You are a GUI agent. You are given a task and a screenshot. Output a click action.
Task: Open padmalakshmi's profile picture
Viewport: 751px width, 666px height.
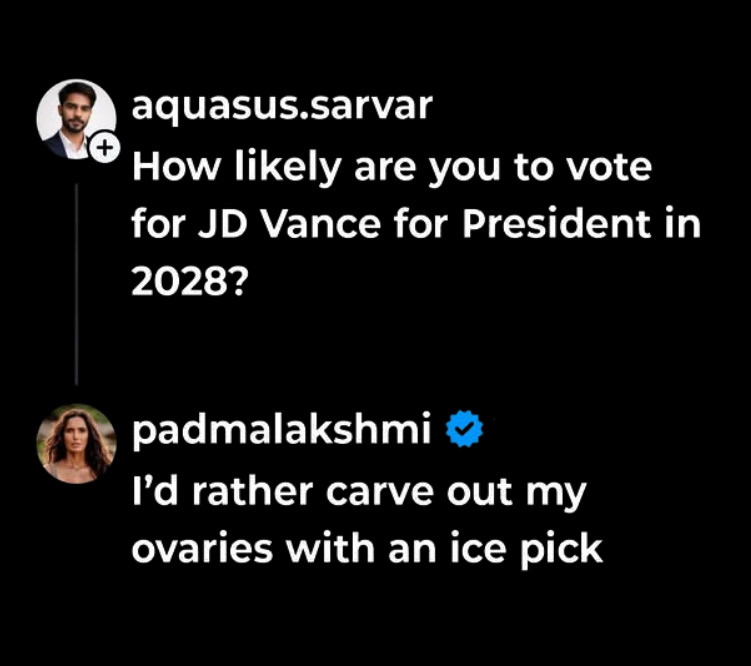coord(76,443)
